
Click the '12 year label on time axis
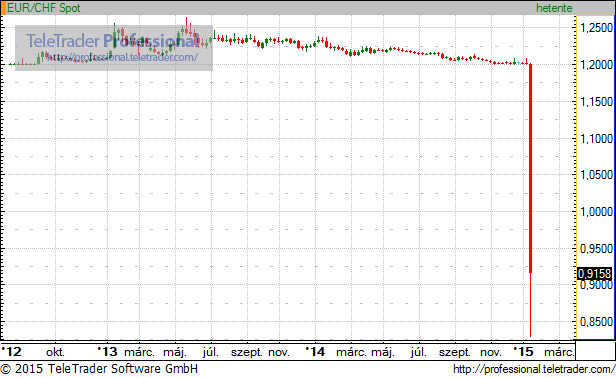(11, 352)
